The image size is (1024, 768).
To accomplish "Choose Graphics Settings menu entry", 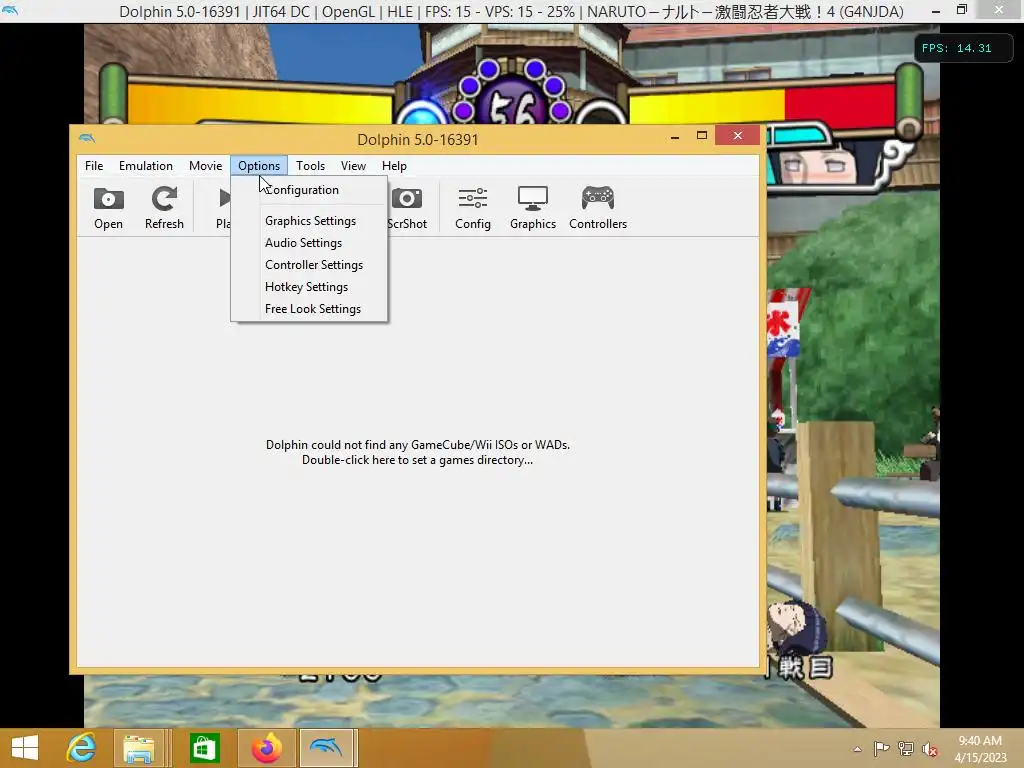I will pos(310,221).
